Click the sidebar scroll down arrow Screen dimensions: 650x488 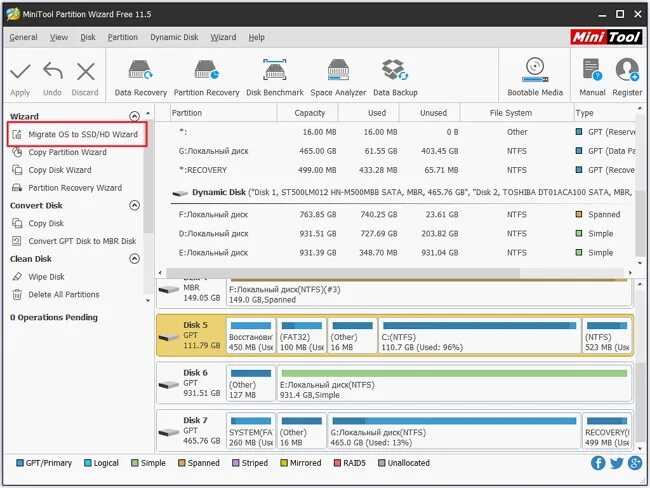[148, 301]
